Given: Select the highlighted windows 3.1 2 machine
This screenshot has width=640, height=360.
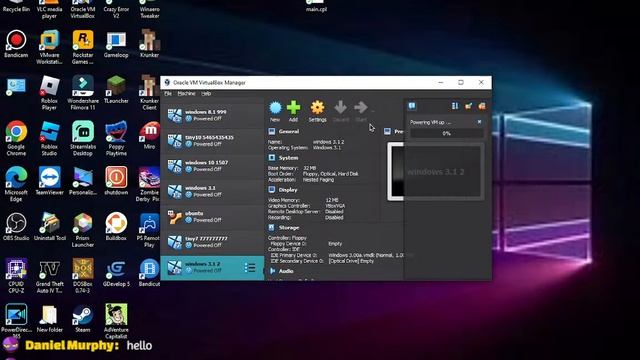Looking at the screenshot, I should tap(212, 268).
